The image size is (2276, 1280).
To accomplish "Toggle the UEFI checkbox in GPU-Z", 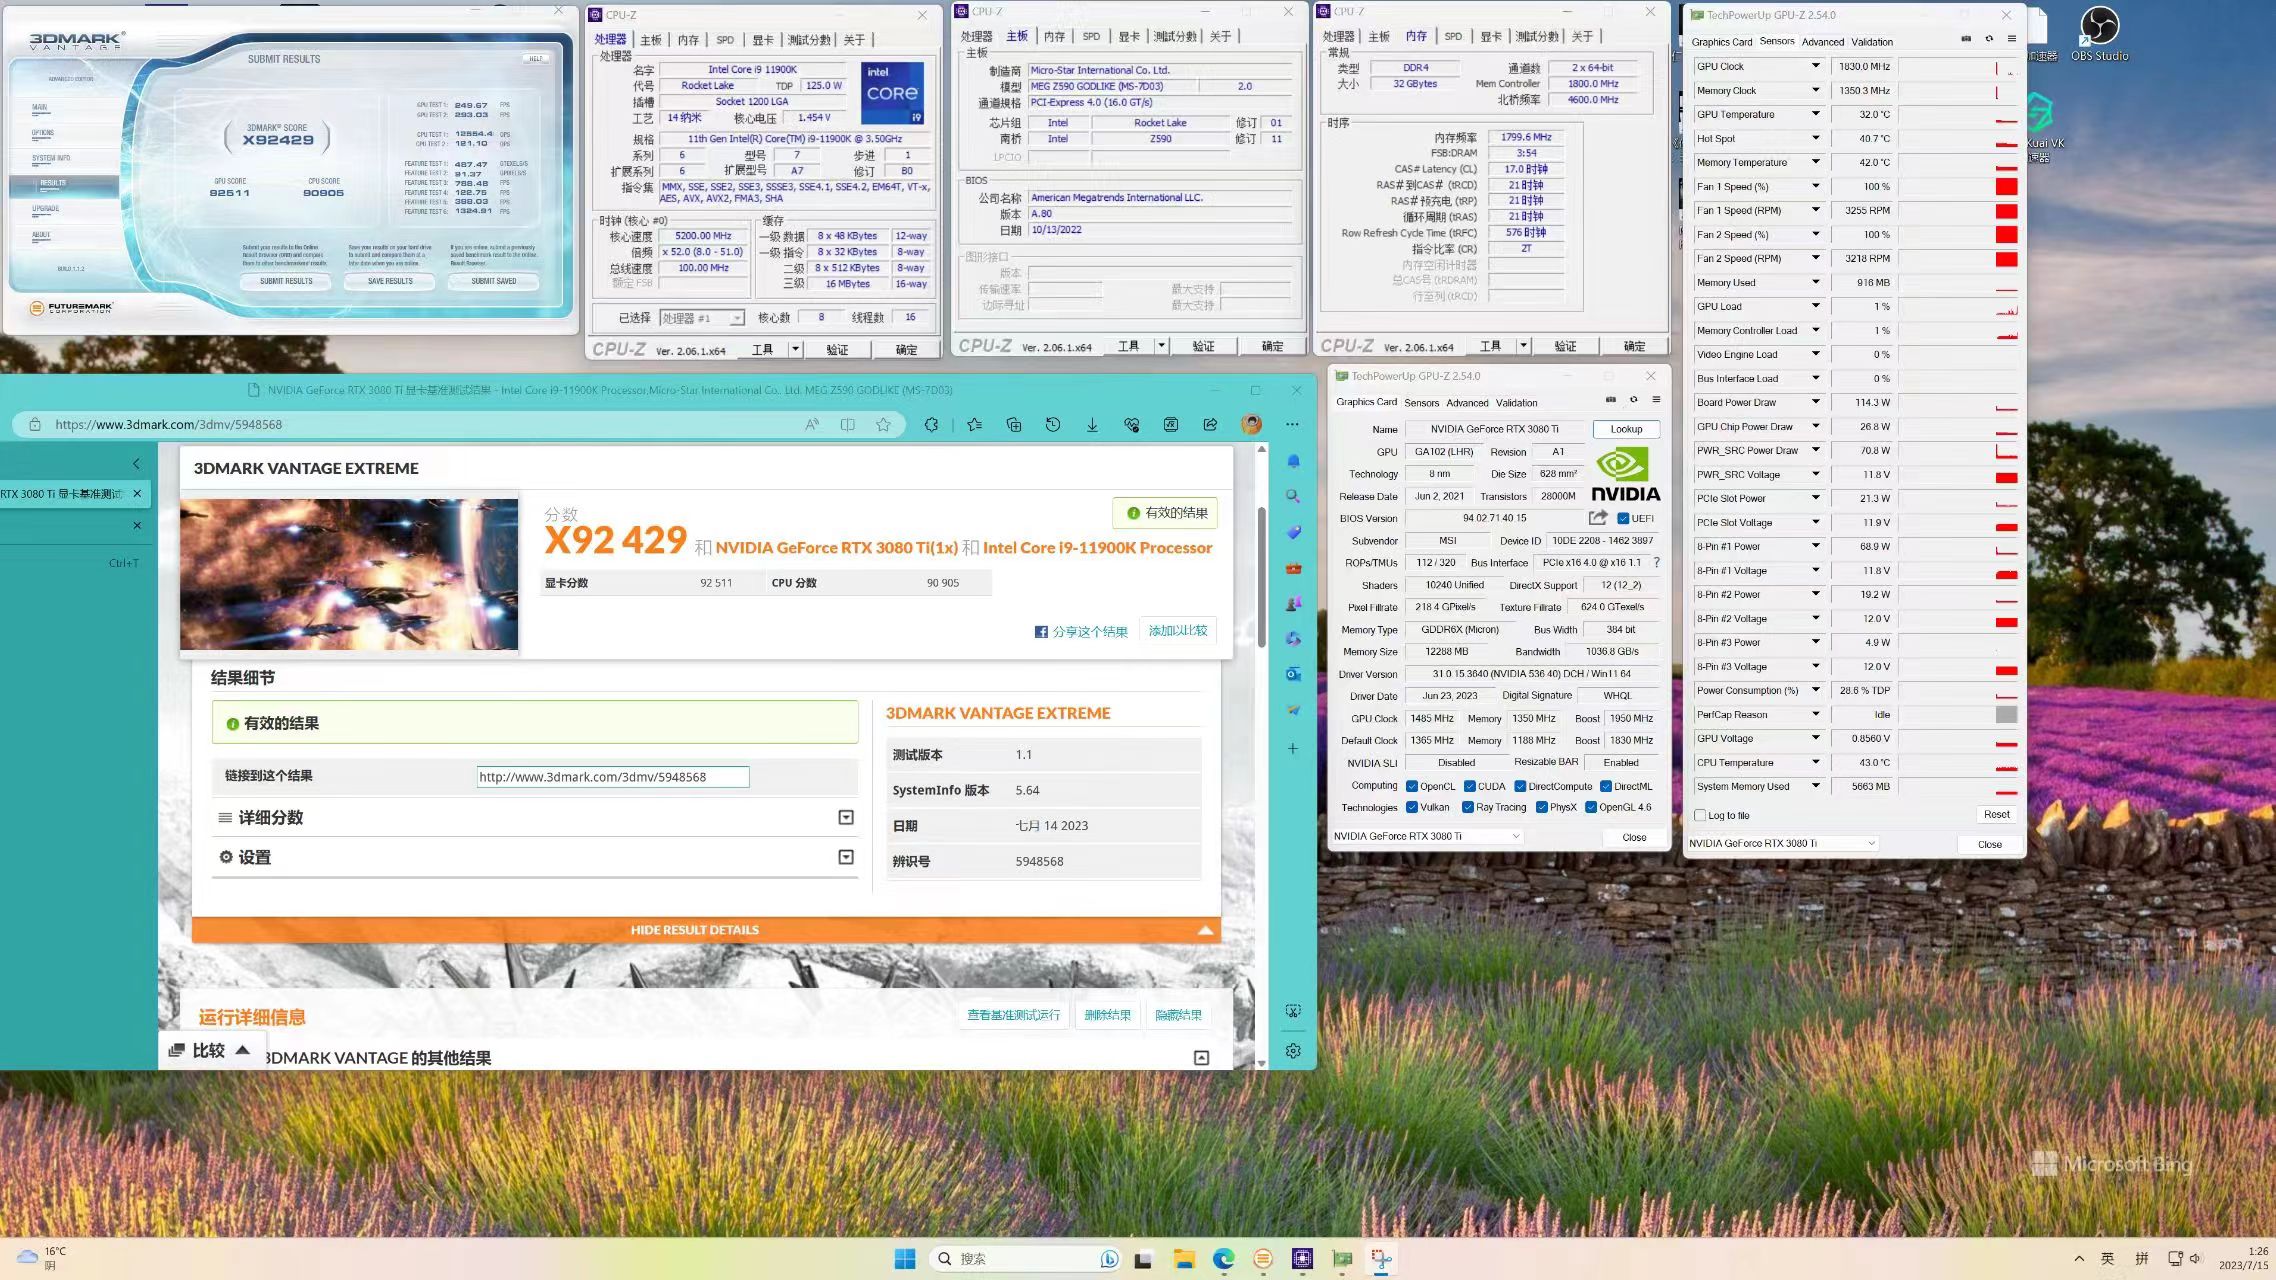I will click(1622, 518).
